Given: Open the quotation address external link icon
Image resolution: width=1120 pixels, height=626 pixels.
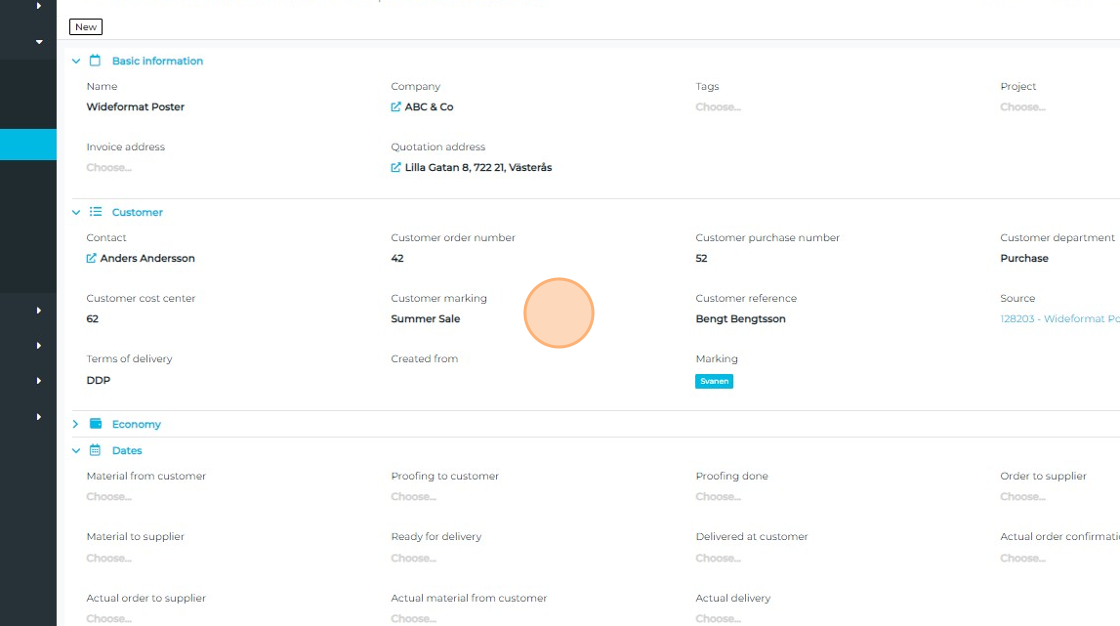Looking at the screenshot, I should [x=396, y=168].
